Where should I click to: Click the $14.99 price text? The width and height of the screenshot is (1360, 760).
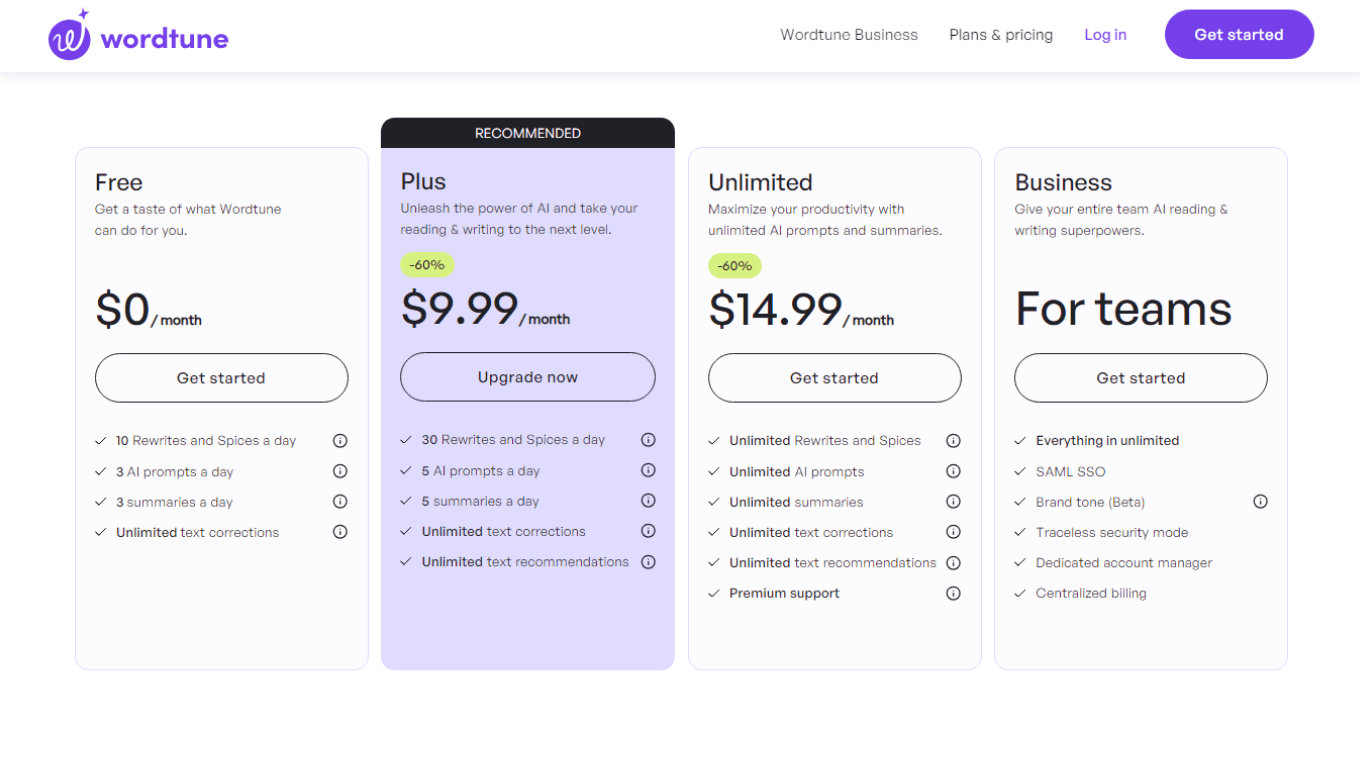coord(775,309)
